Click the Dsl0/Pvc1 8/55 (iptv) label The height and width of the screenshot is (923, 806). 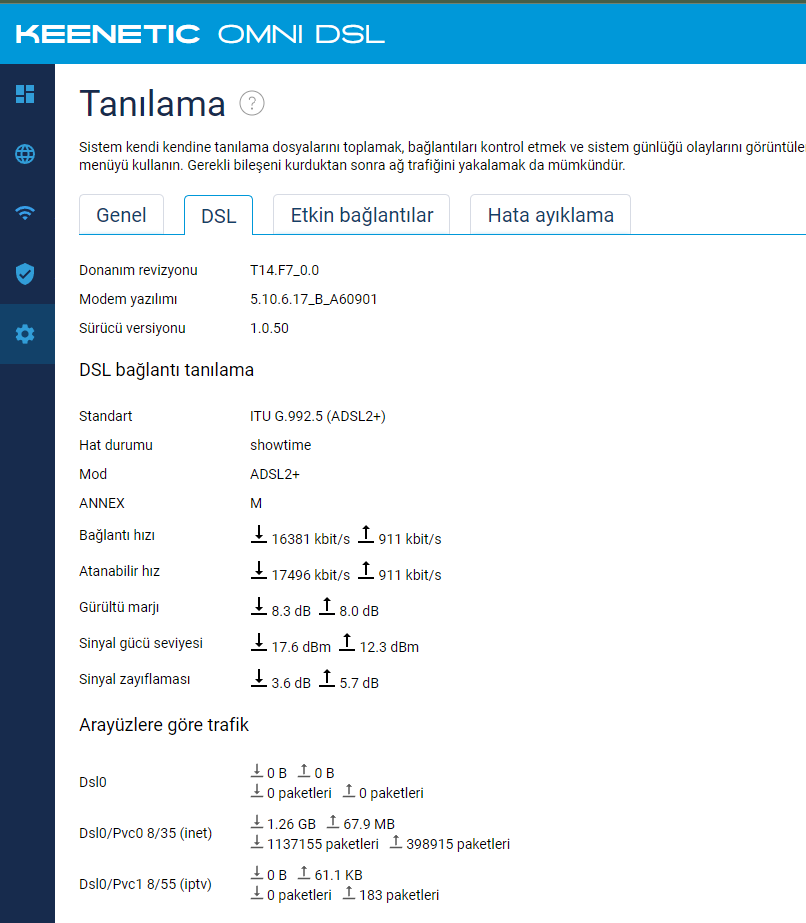[145, 884]
